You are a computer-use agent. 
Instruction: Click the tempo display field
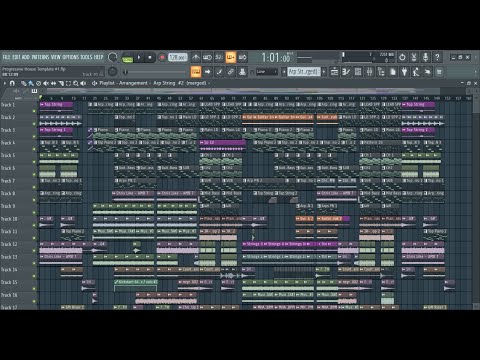pos(177,58)
